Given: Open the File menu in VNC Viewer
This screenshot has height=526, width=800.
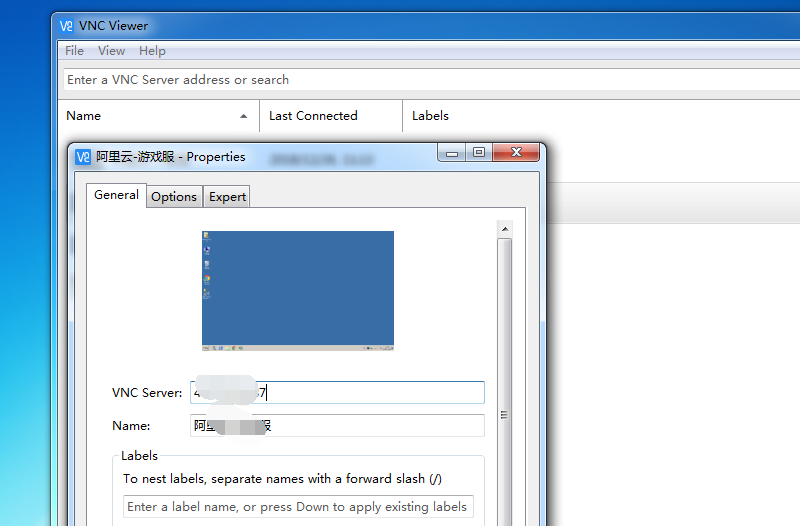Looking at the screenshot, I should click(x=74, y=51).
